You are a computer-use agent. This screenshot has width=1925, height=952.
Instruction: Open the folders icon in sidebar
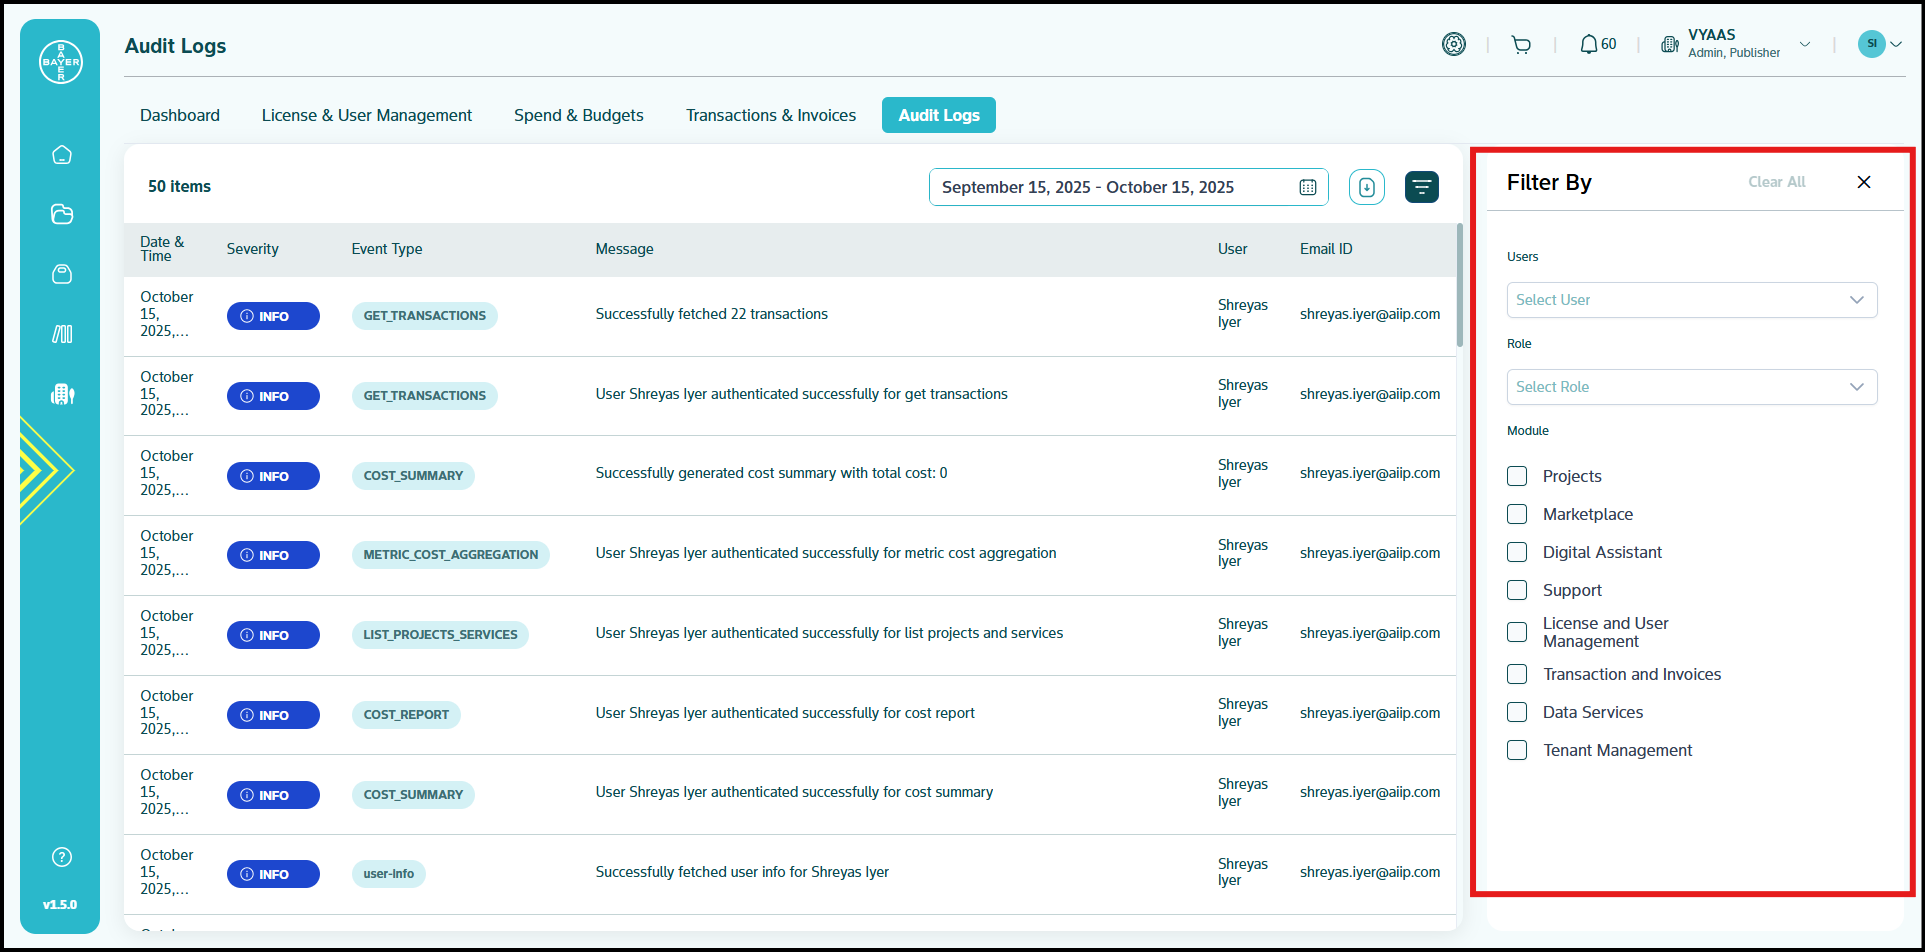pyautogui.click(x=62, y=214)
